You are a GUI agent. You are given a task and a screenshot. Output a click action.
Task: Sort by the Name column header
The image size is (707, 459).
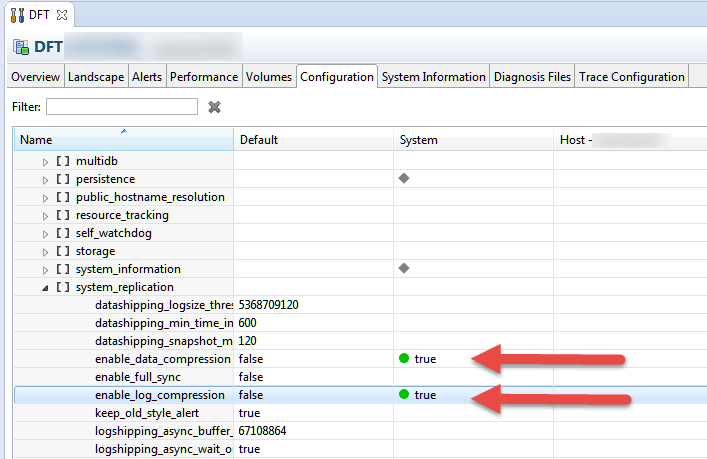(x=36, y=140)
